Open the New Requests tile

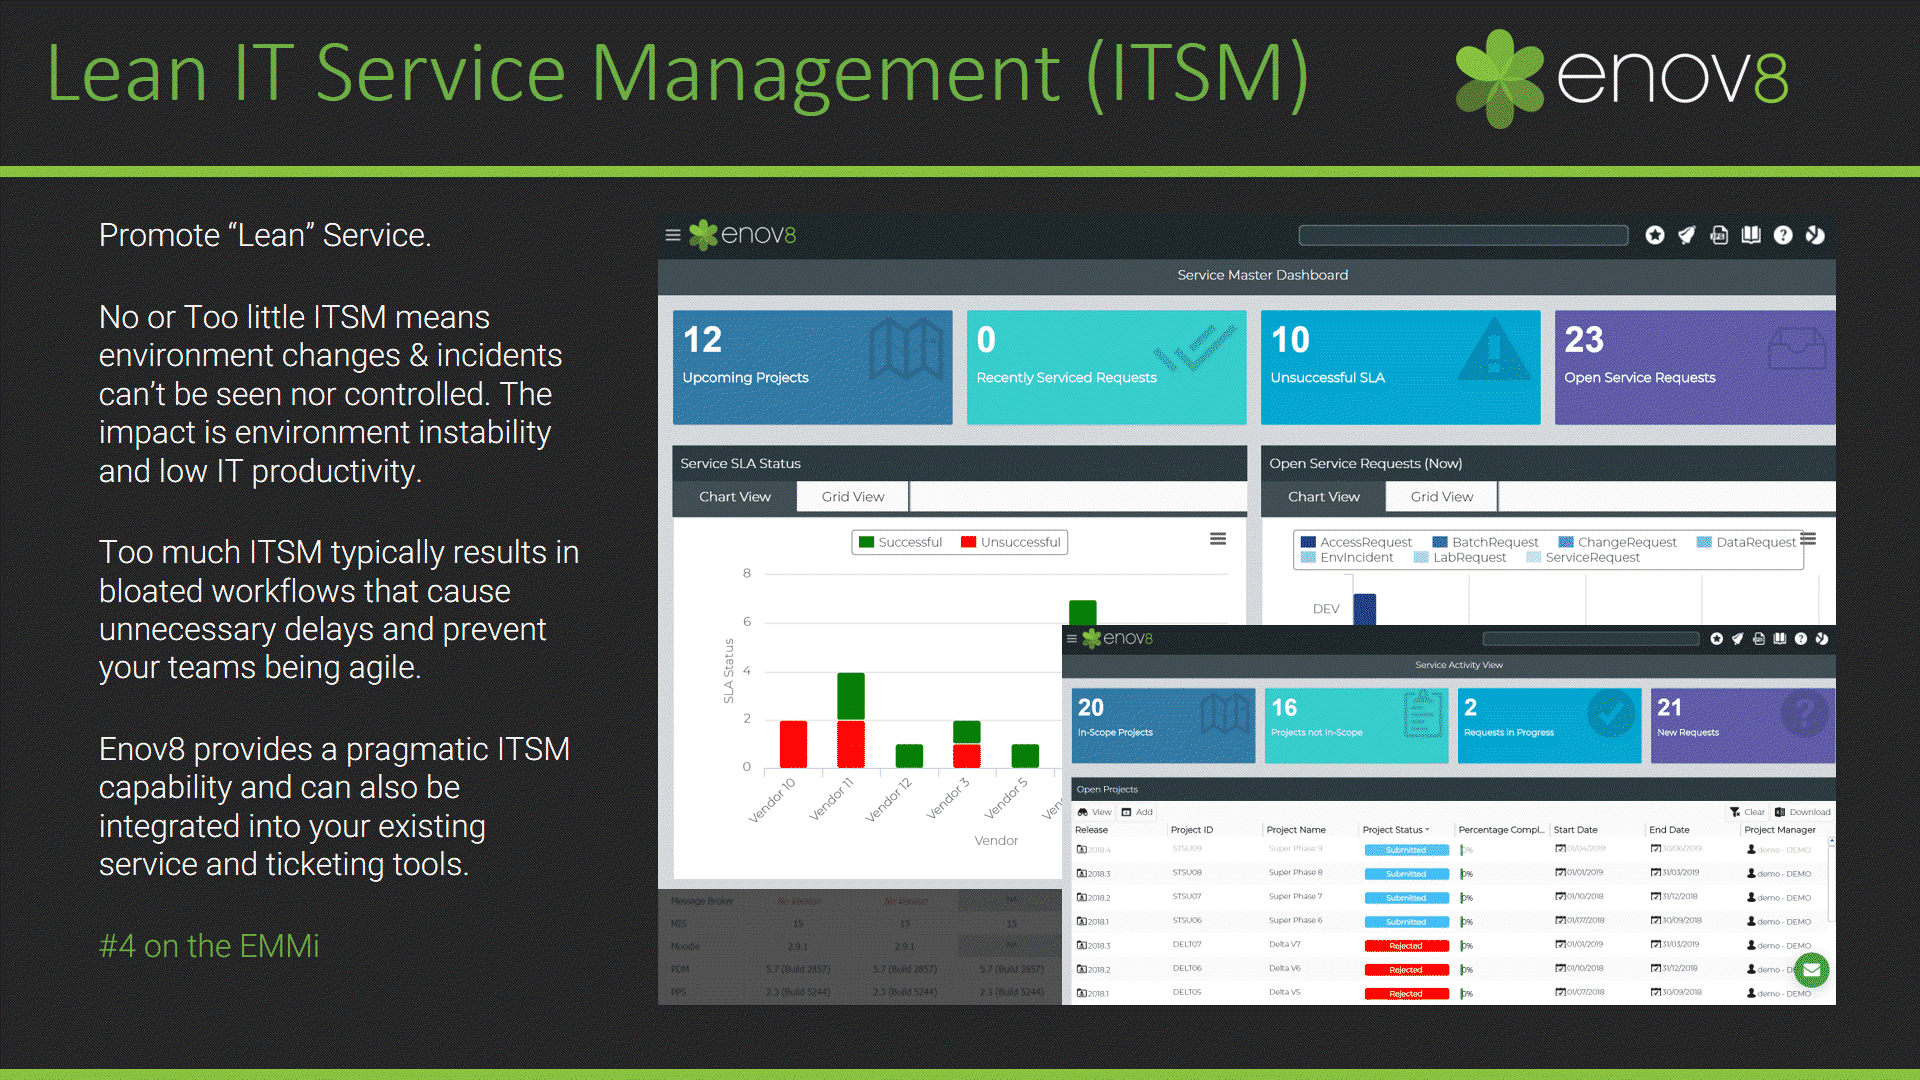coord(1742,726)
